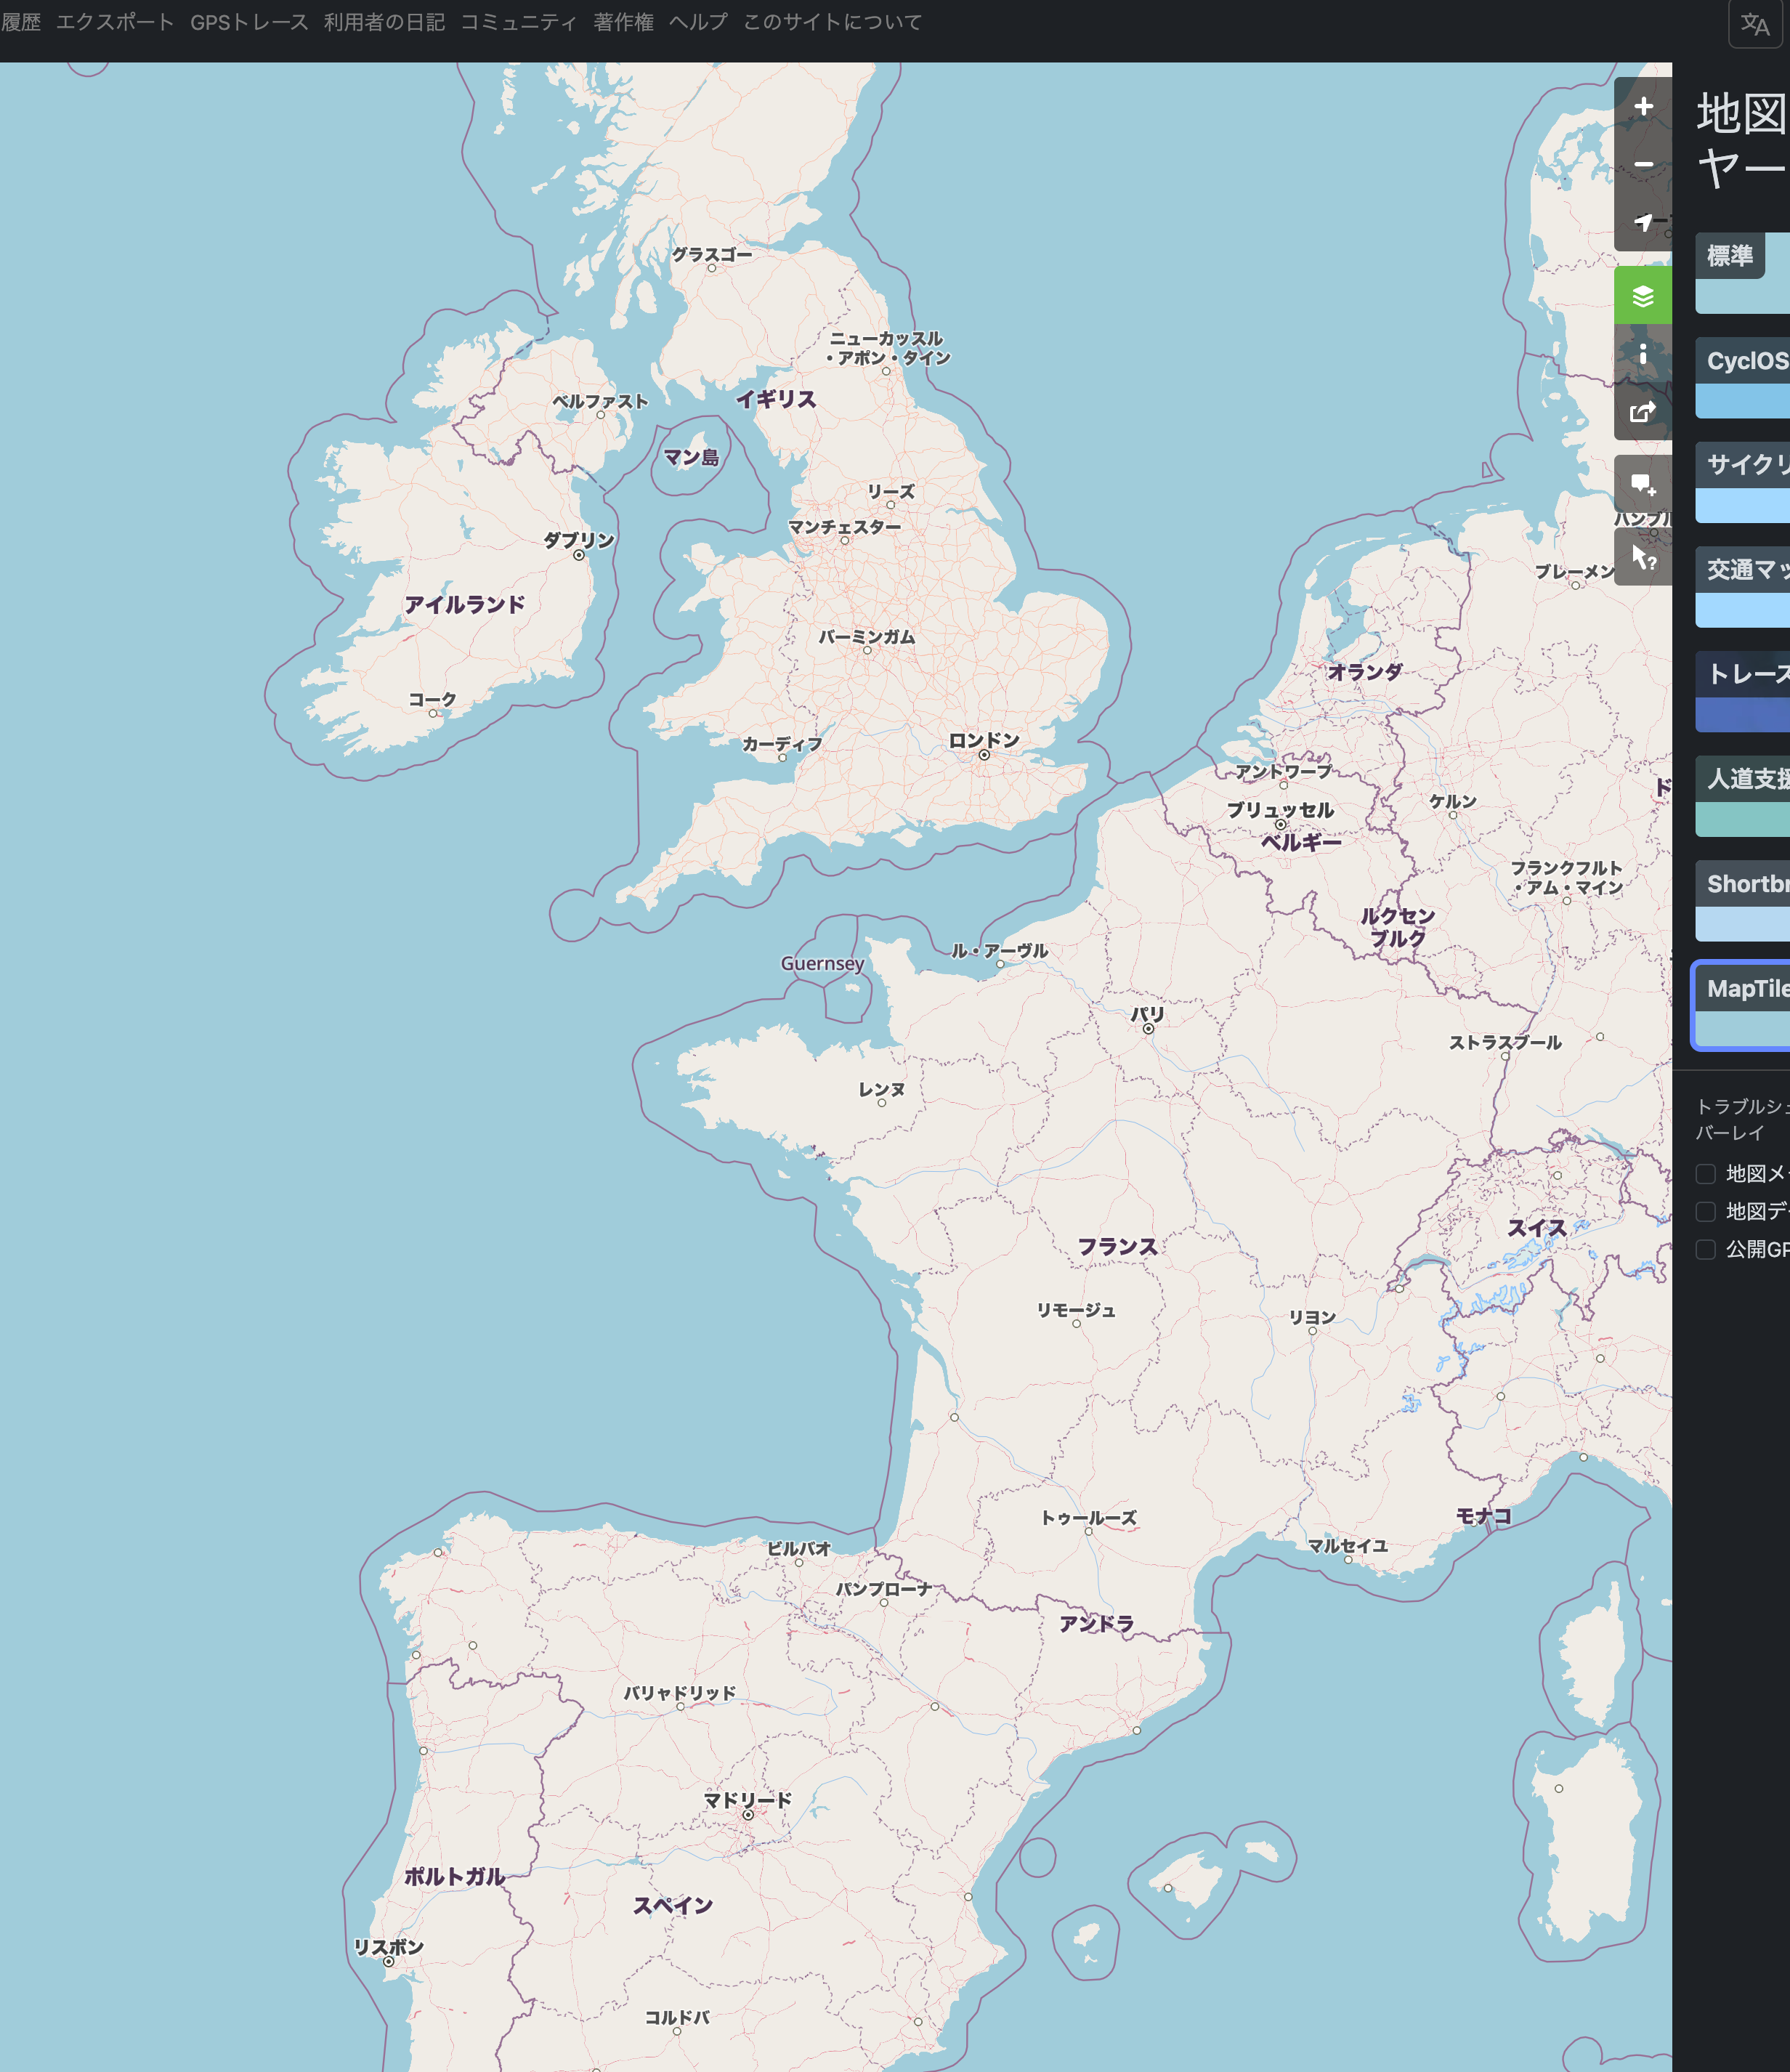Click the ベルファスト city label
The height and width of the screenshot is (2072, 1790).
[601, 401]
